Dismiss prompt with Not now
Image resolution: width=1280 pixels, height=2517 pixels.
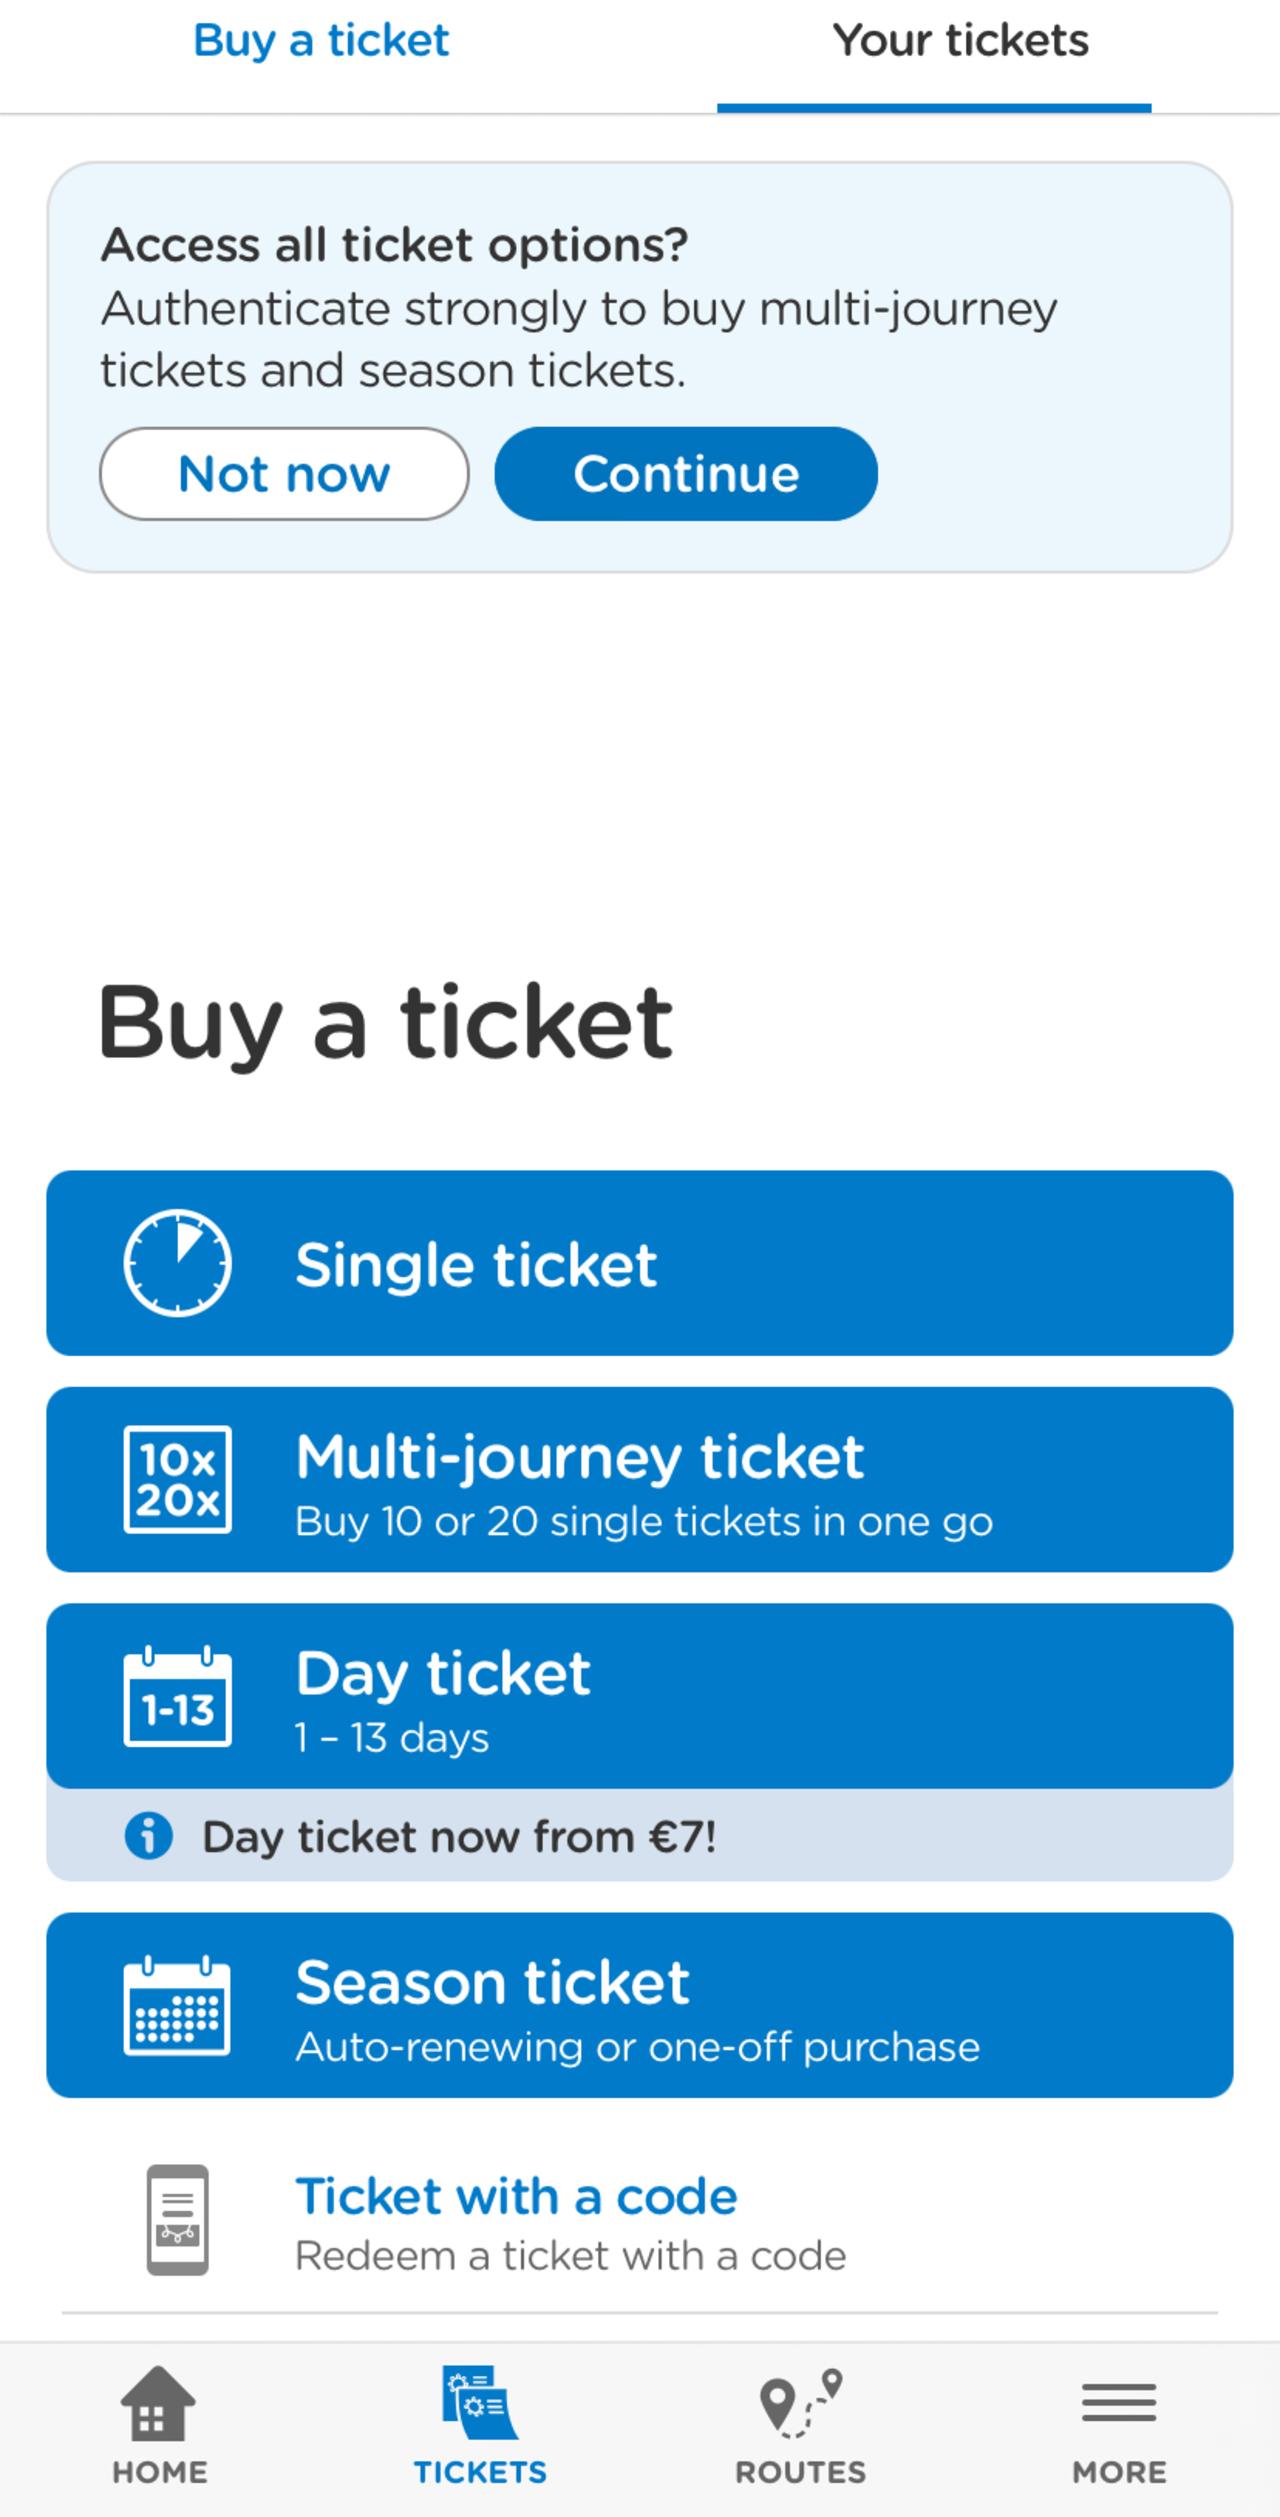click(284, 474)
